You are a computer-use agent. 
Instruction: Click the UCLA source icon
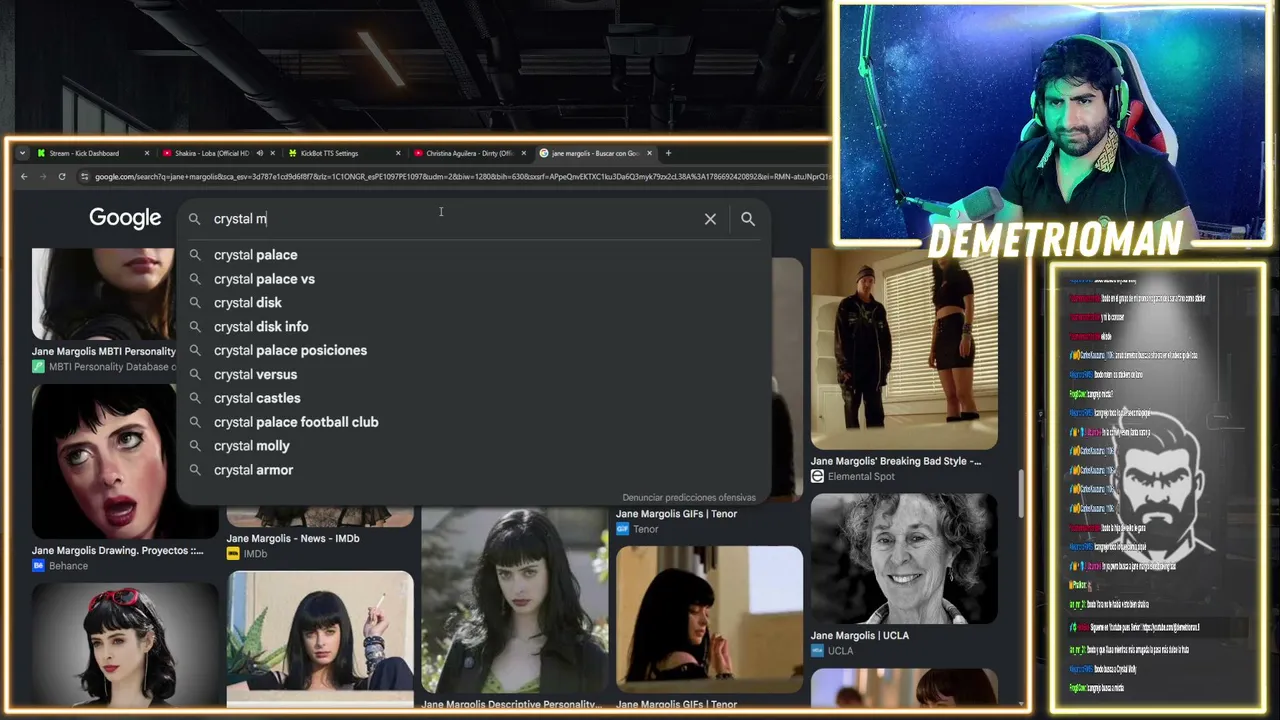pos(817,651)
